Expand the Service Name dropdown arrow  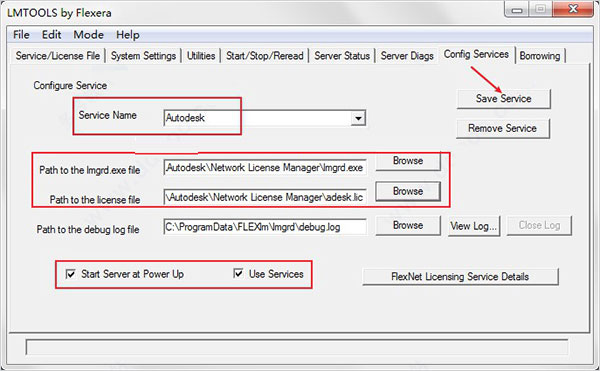[358, 118]
